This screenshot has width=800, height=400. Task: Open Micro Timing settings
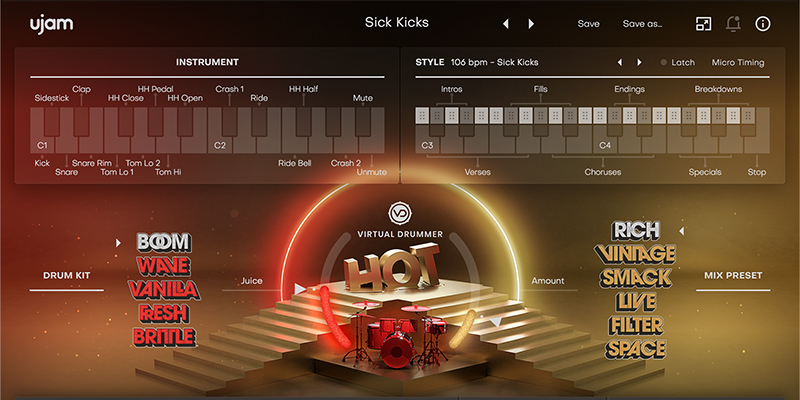coord(738,63)
